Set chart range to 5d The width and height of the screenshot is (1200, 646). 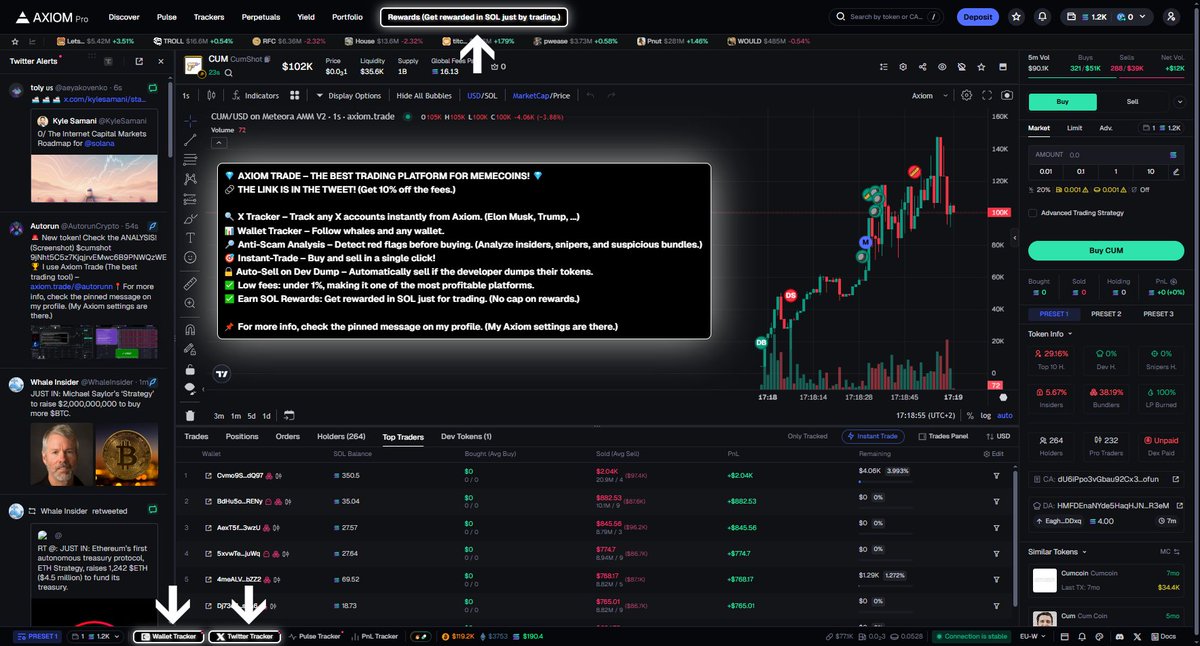pyautogui.click(x=252, y=415)
